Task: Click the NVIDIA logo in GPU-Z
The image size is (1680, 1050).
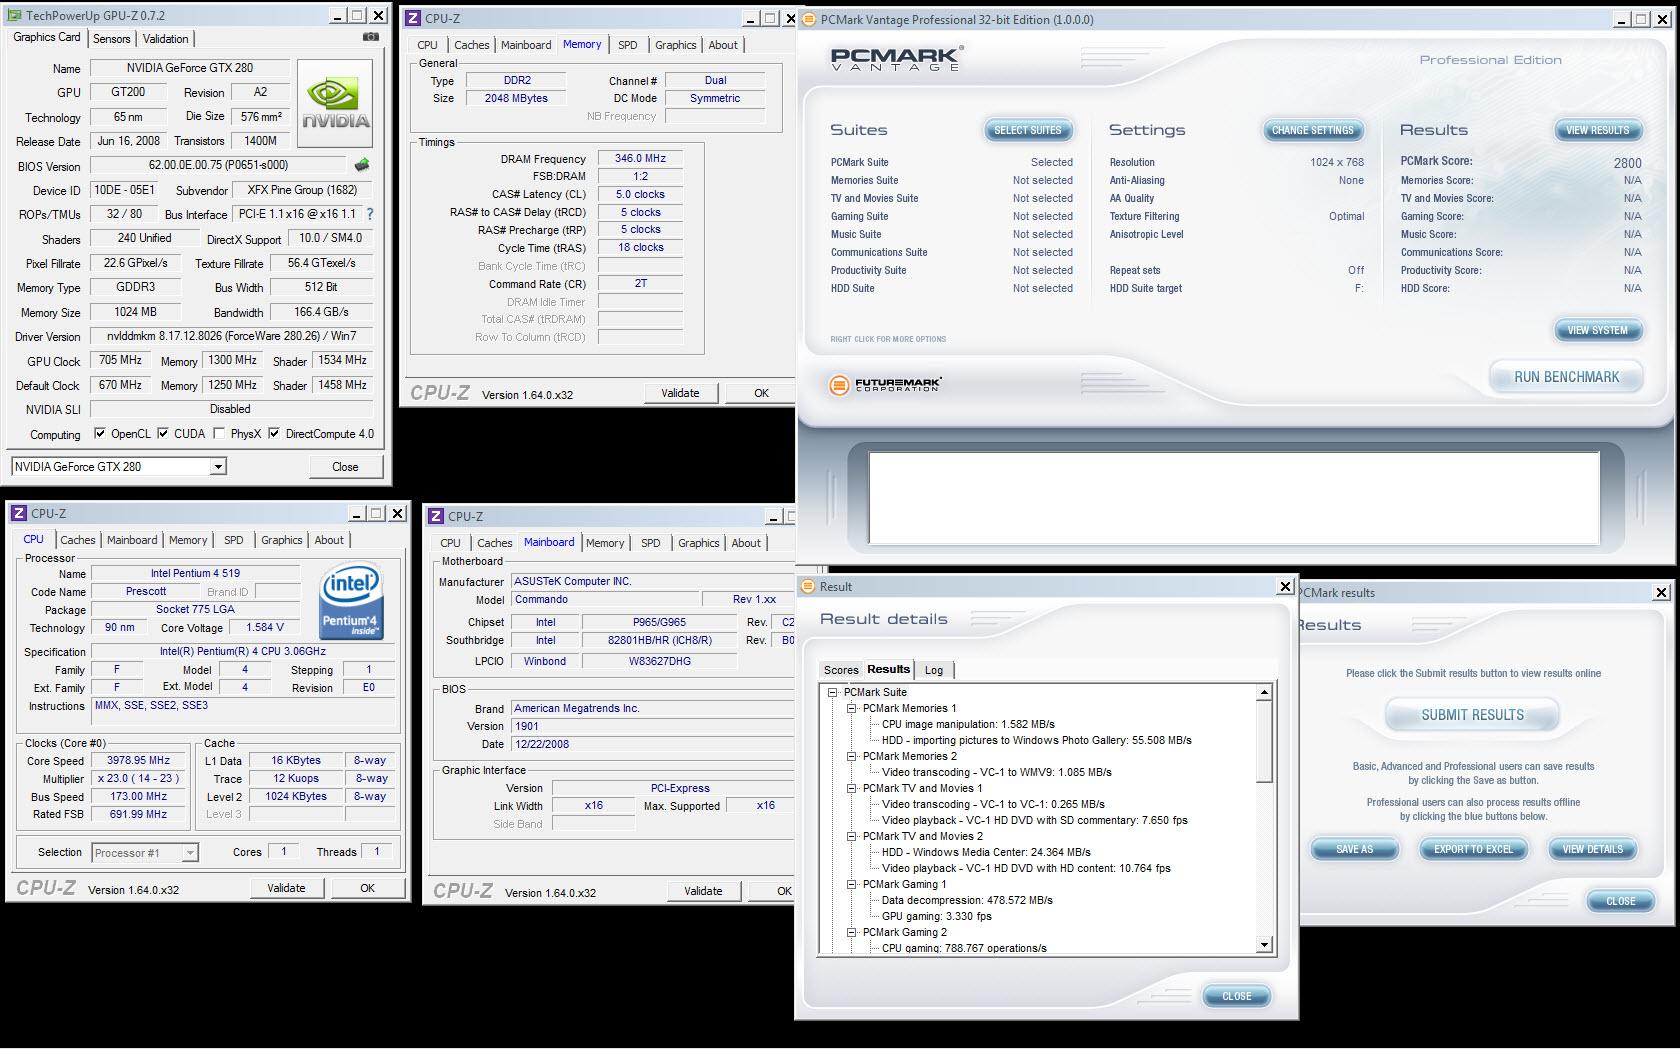Action: (x=335, y=104)
